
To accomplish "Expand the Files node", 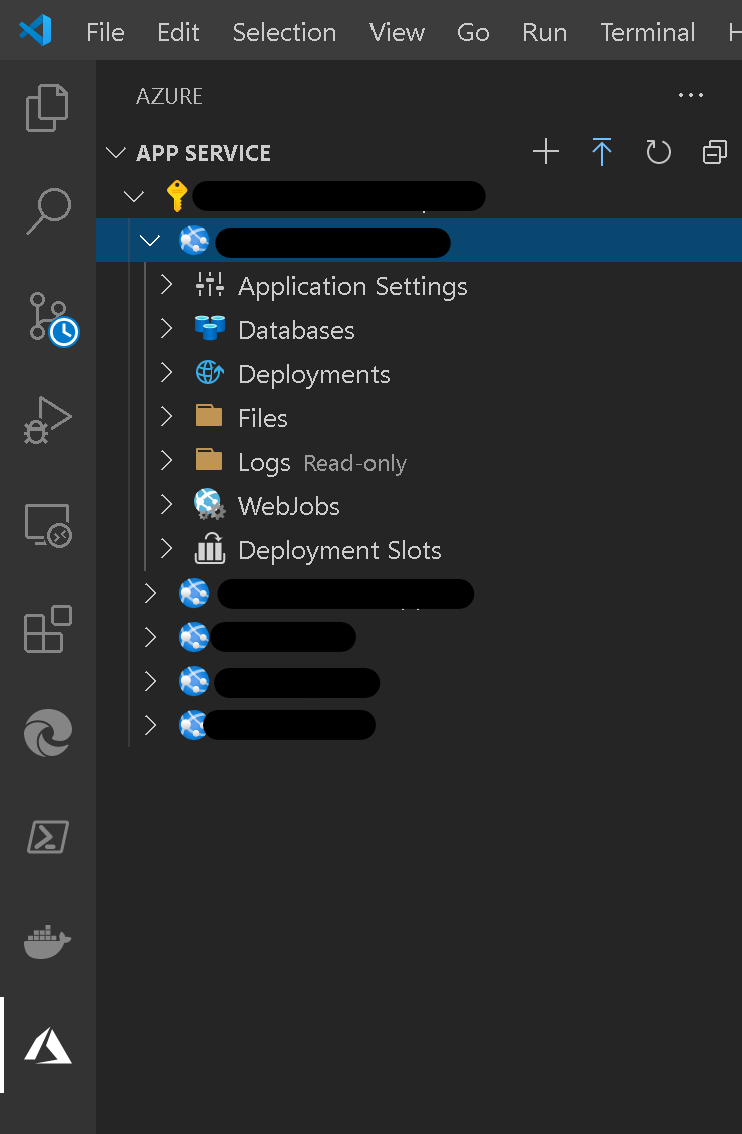I will point(166,416).
